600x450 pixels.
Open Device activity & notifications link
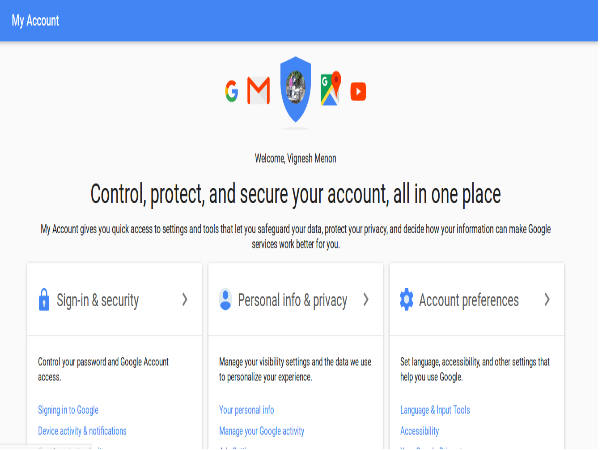pos(82,431)
